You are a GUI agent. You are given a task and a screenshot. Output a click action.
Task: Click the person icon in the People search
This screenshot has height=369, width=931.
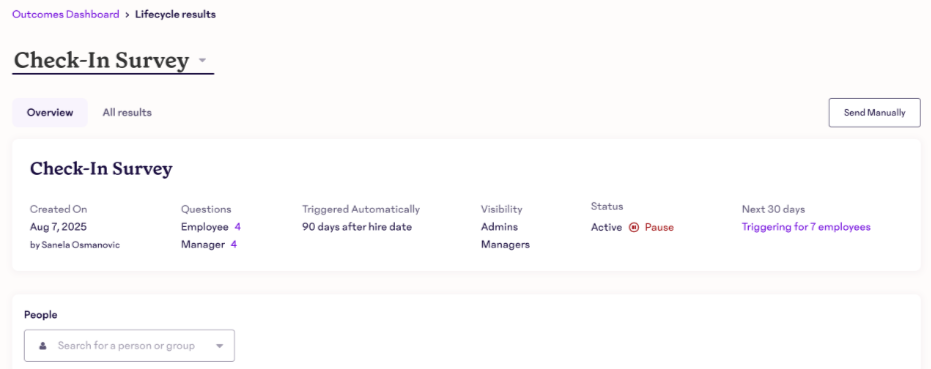tap(43, 346)
